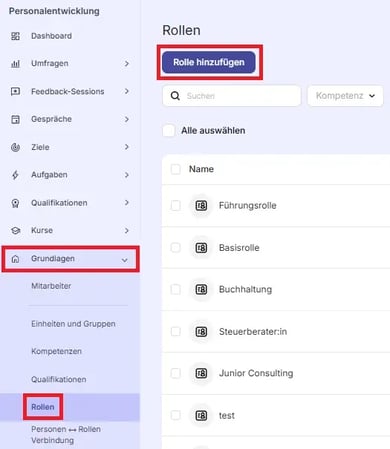390x449 pixels.
Task: Click the Dashboard grid icon
Action: pos(15,36)
